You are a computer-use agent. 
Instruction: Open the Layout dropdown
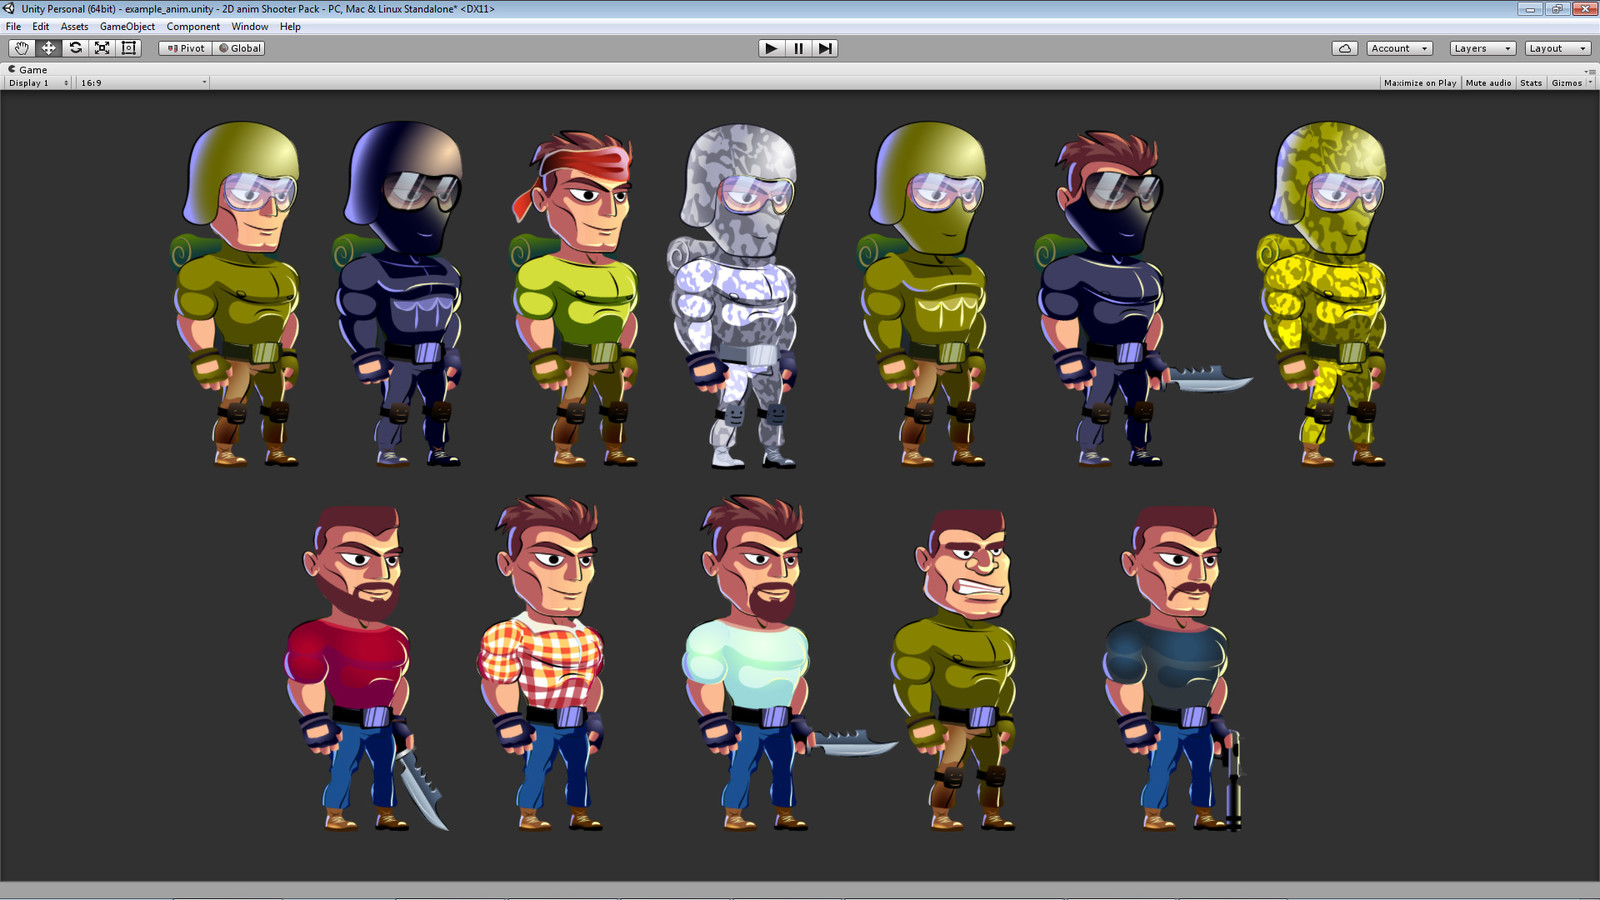point(1556,47)
